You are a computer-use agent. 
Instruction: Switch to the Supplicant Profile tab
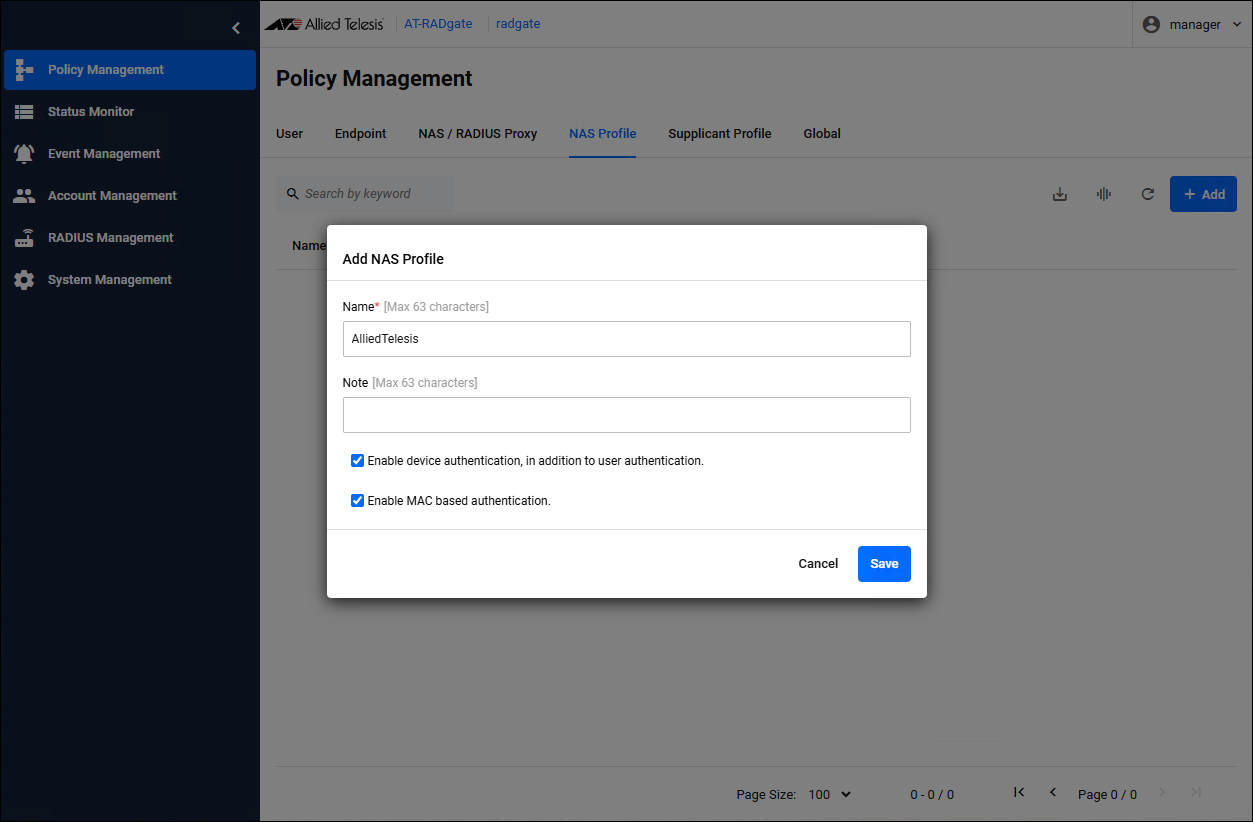[x=719, y=134]
